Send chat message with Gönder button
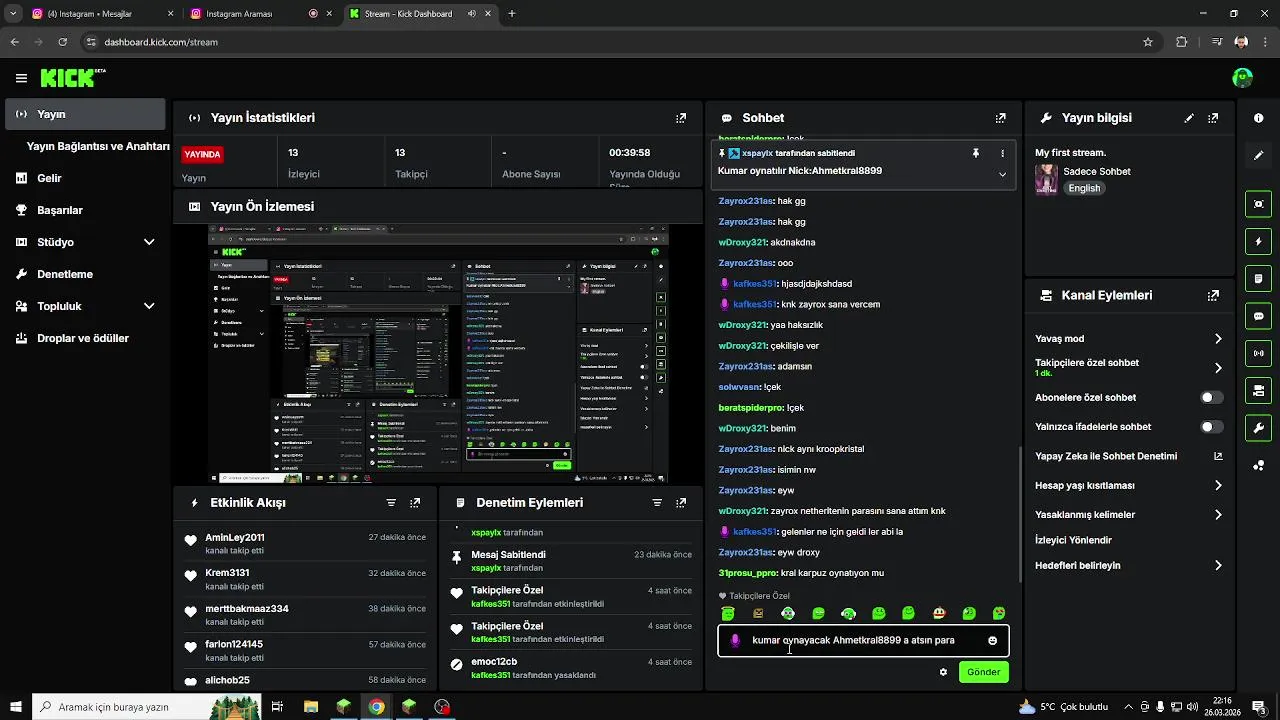Viewport: 1280px width, 720px height. point(983,672)
